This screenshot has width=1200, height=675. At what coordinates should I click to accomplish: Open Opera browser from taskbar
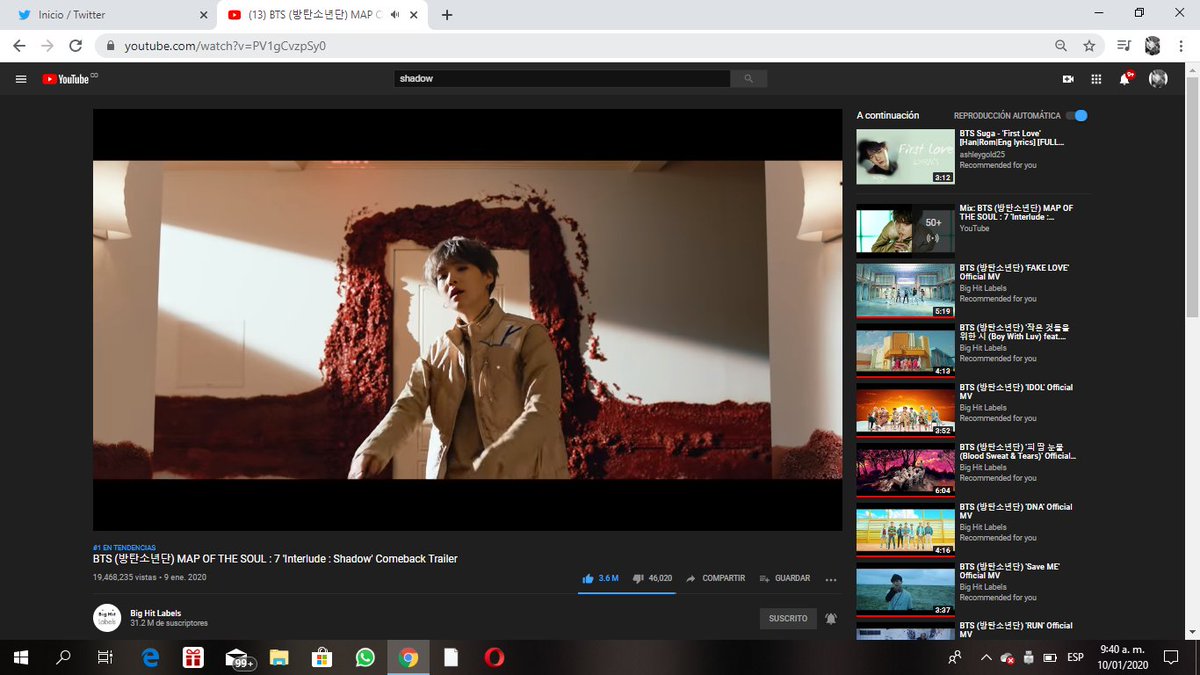(x=494, y=657)
